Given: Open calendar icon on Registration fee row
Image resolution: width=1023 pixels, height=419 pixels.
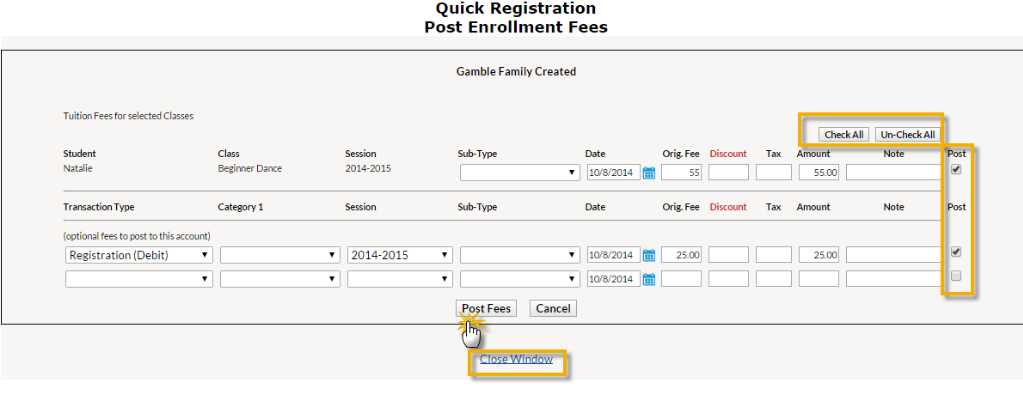Looking at the screenshot, I should [x=649, y=255].
